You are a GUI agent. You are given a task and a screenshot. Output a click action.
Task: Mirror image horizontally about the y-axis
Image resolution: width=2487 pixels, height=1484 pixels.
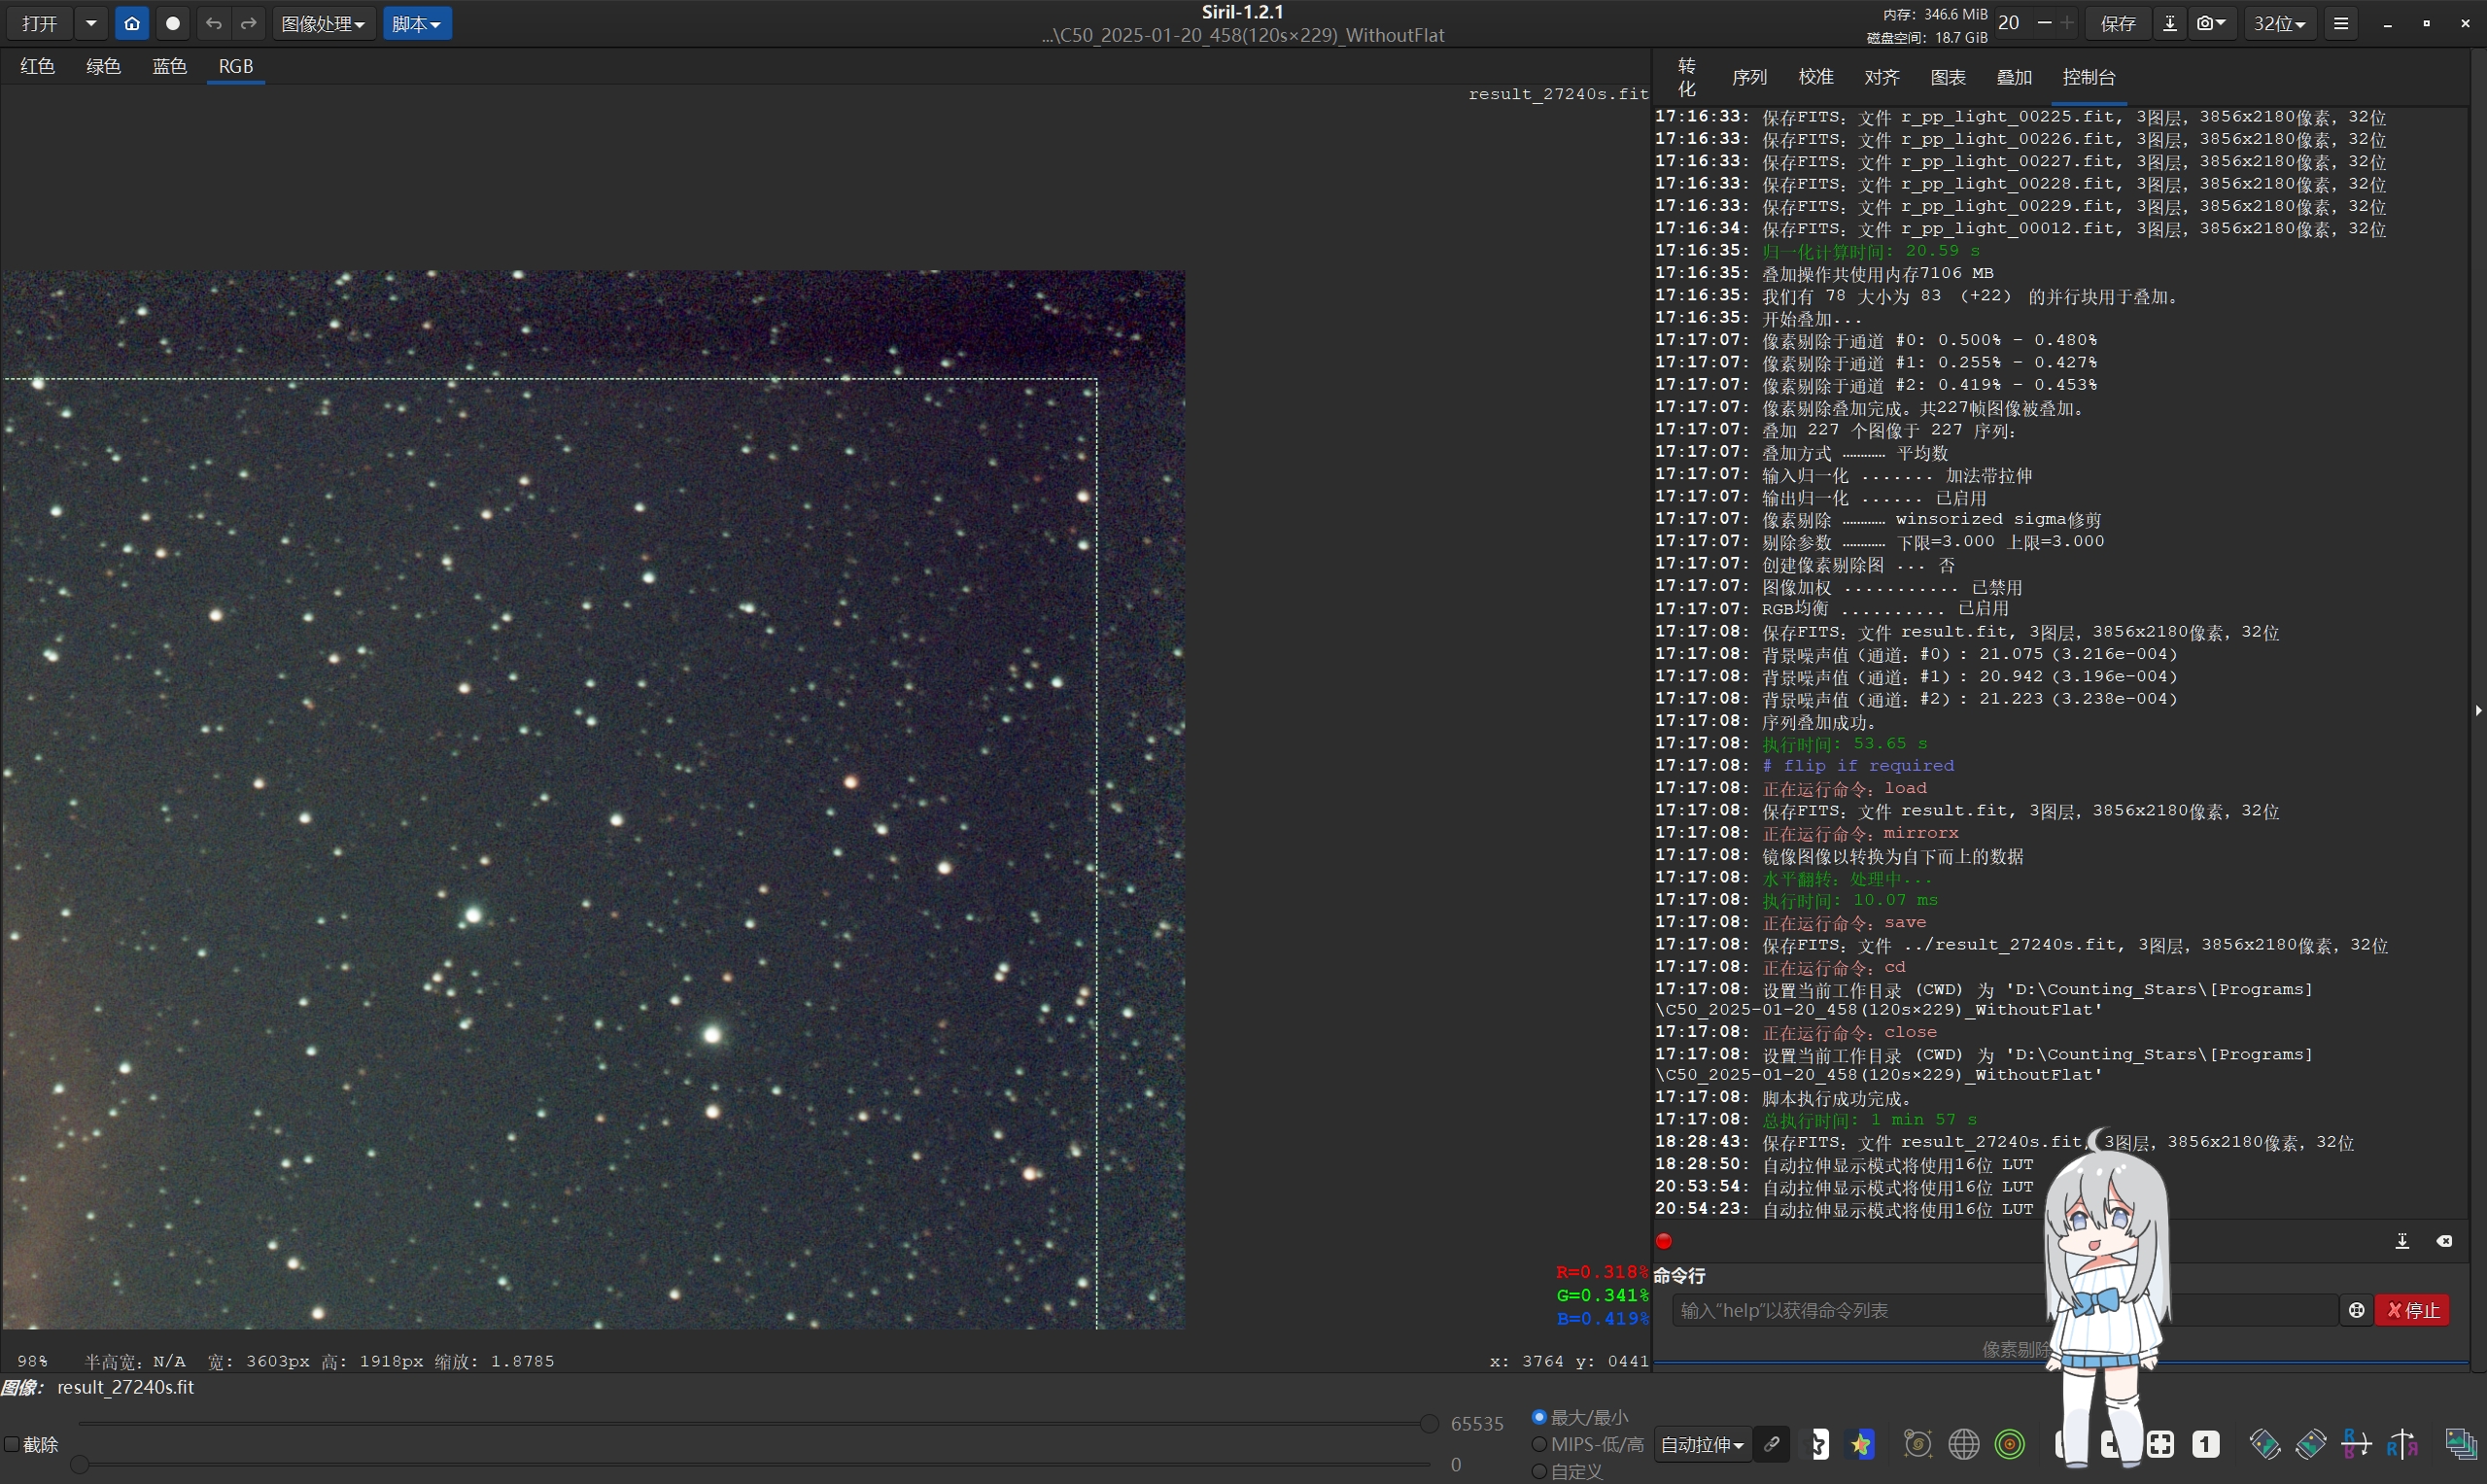point(2402,1444)
